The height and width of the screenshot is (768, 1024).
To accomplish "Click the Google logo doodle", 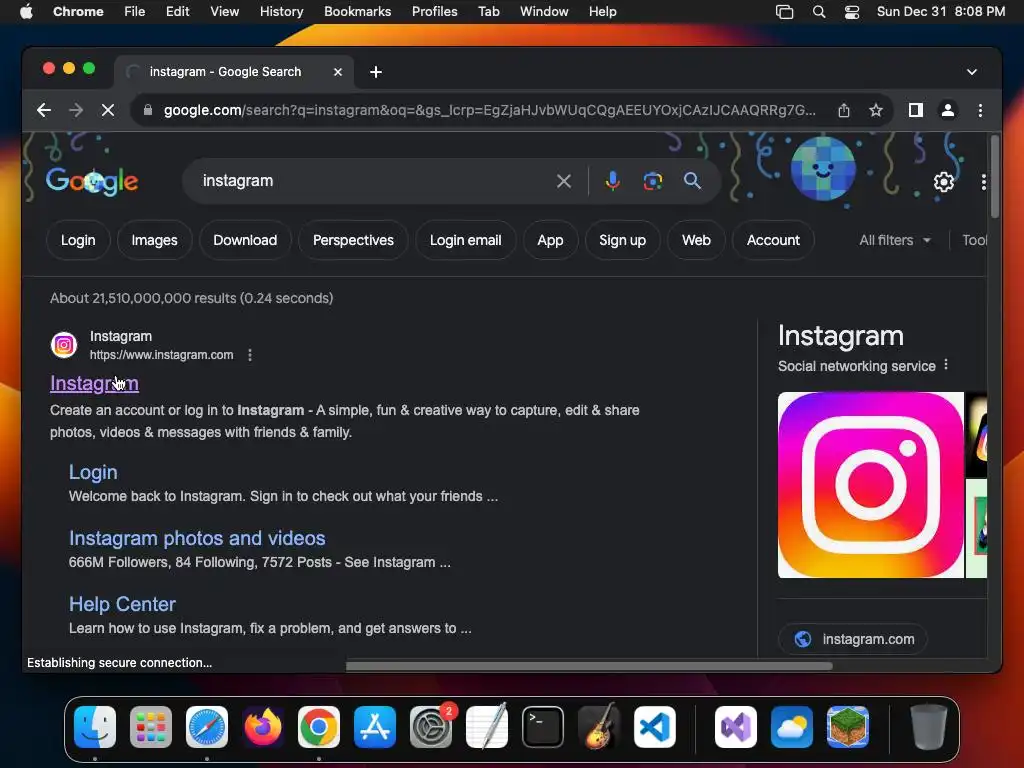I will pyautogui.click(x=92, y=181).
